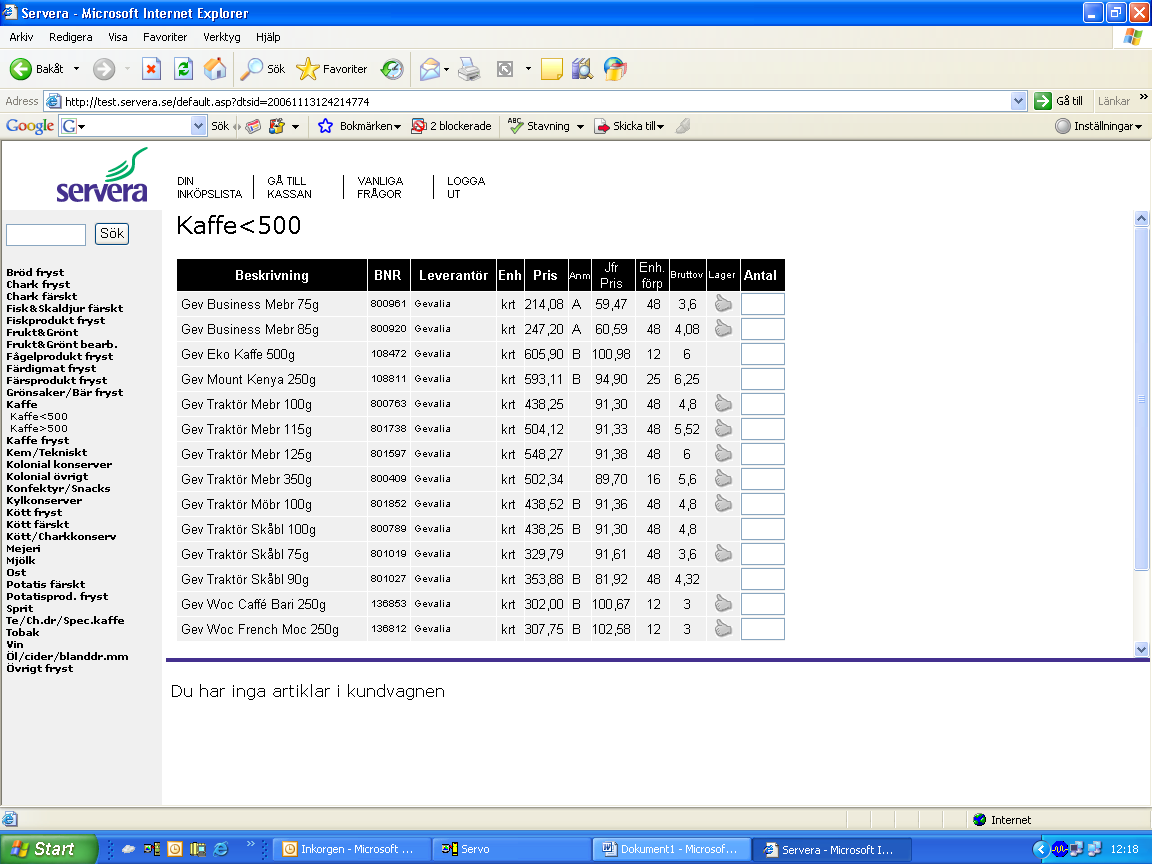The image size is (1152, 864).
Task: Open the Verktyg menu
Action: pos(222,37)
